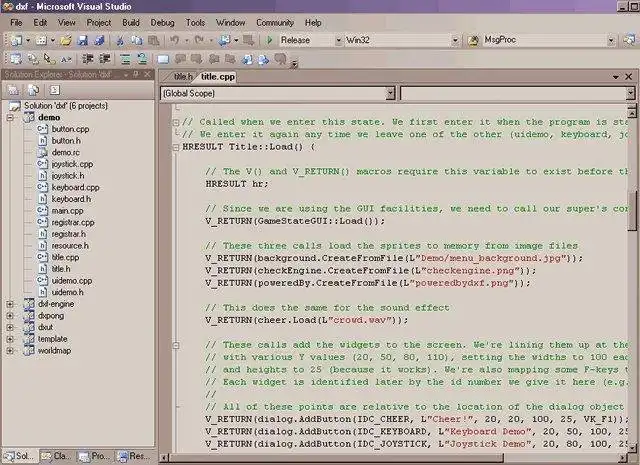This screenshot has width=640, height=465.
Task: Click the Properties icon in Solution Explorer toolbar
Action: (x=13, y=90)
